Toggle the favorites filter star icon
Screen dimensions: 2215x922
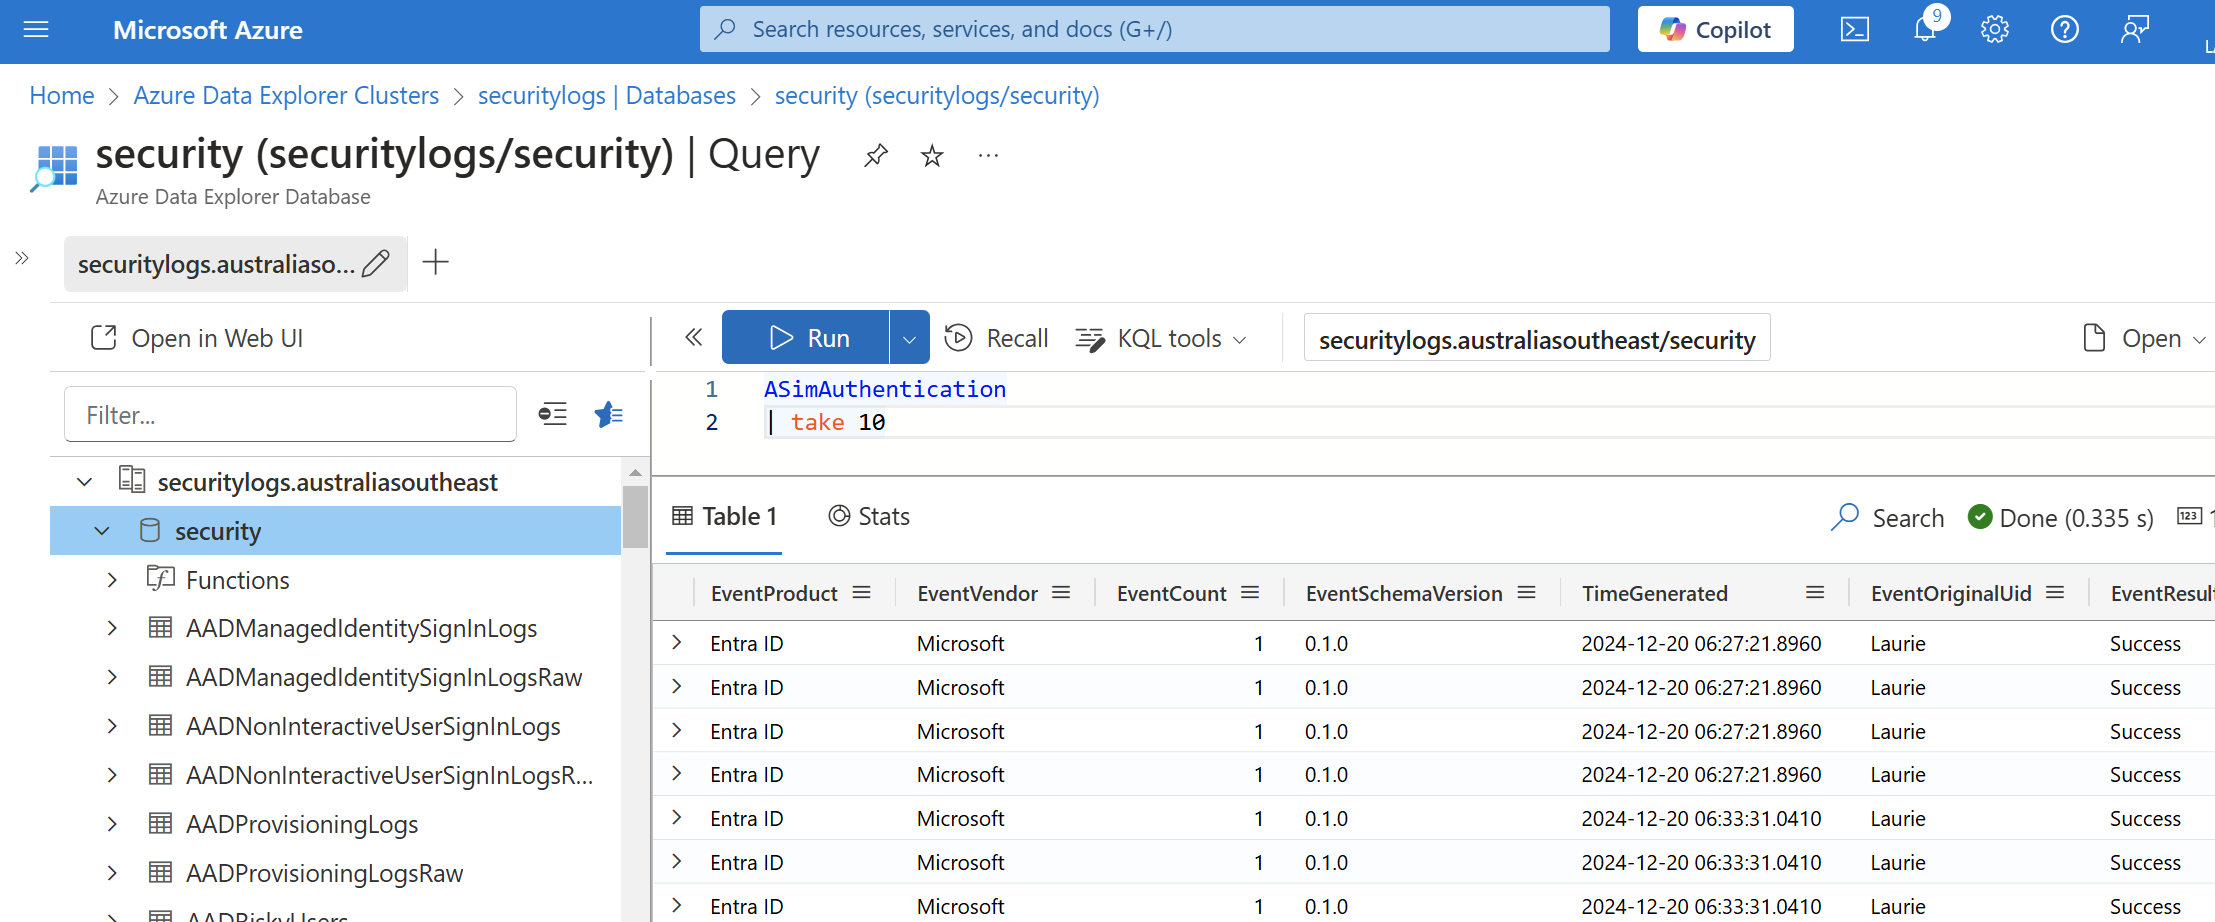[608, 414]
